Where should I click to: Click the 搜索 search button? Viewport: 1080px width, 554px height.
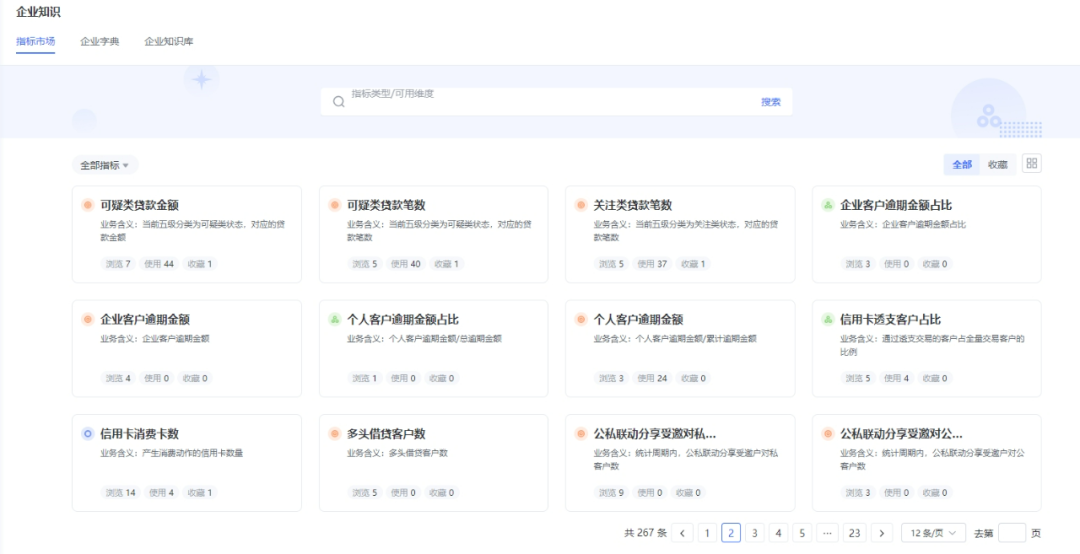(771, 102)
